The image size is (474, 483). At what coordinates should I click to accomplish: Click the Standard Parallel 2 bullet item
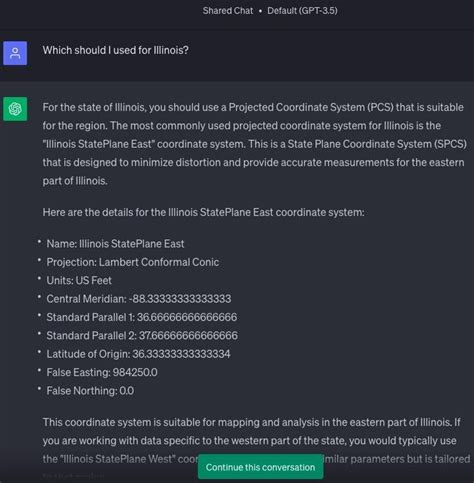[x=142, y=335]
